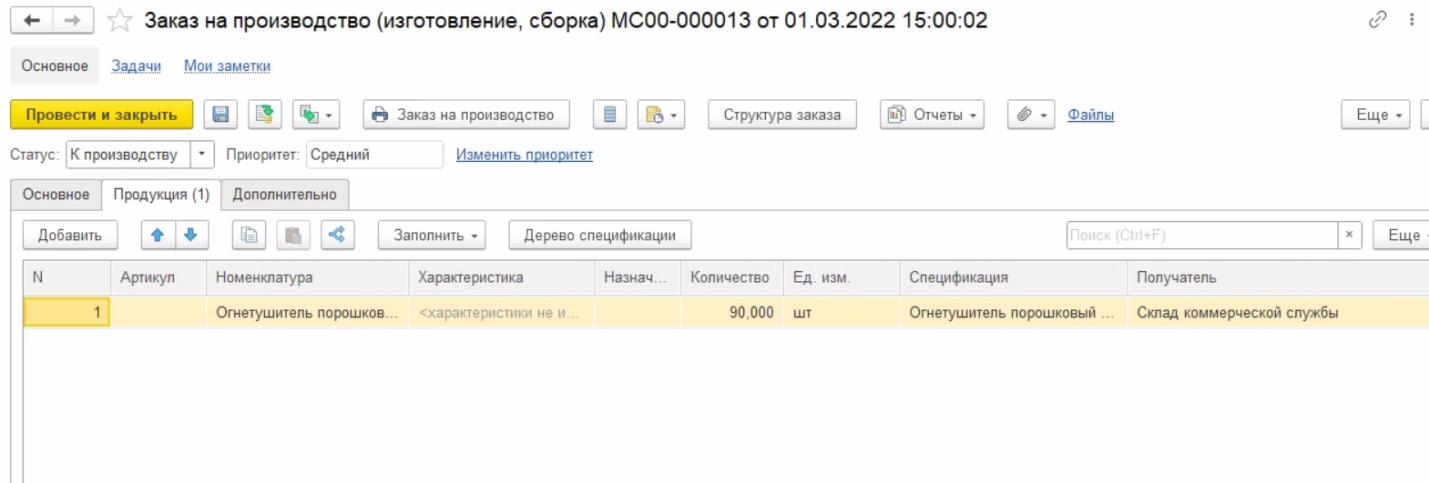Viewport: 1429px width, 483px height.
Task: Open create-based-on dropdown icon
Action: point(316,115)
